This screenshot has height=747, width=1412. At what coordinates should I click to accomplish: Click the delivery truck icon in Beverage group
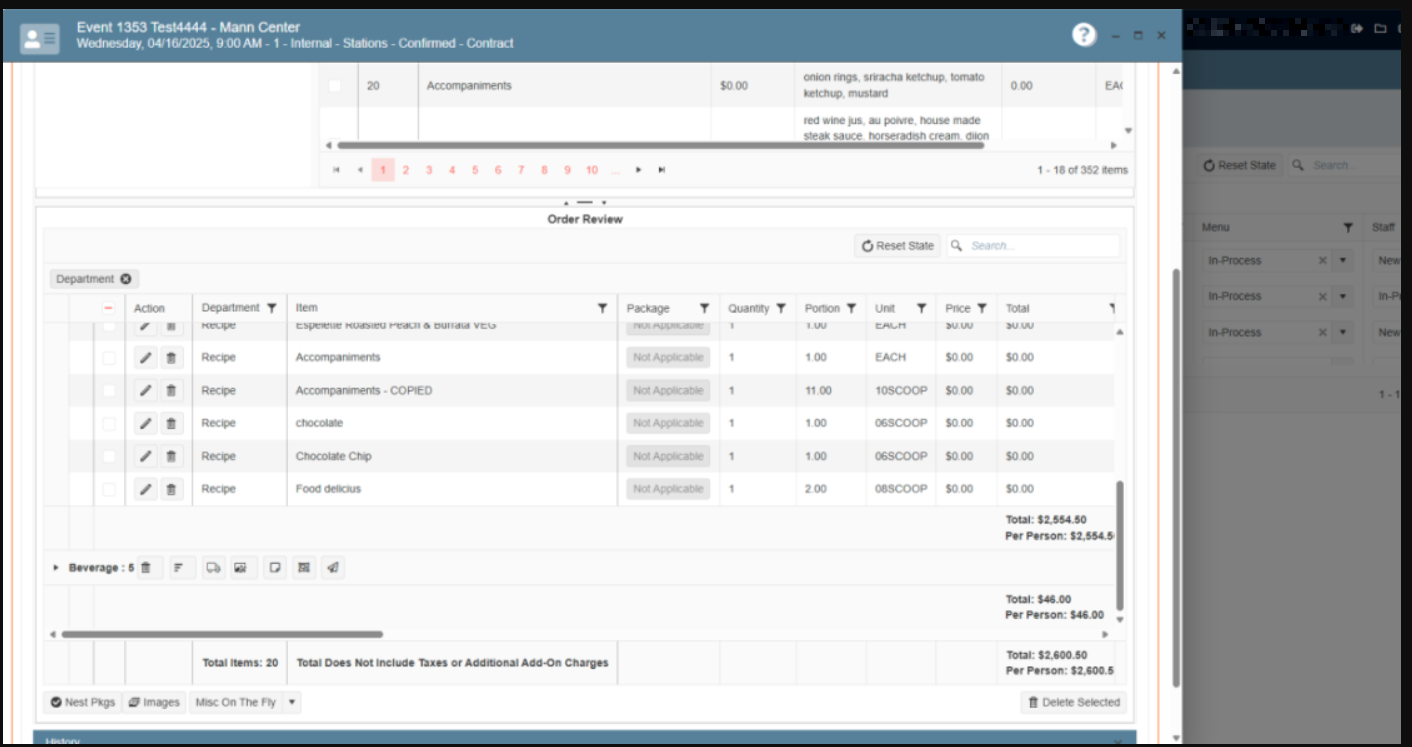pos(213,568)
